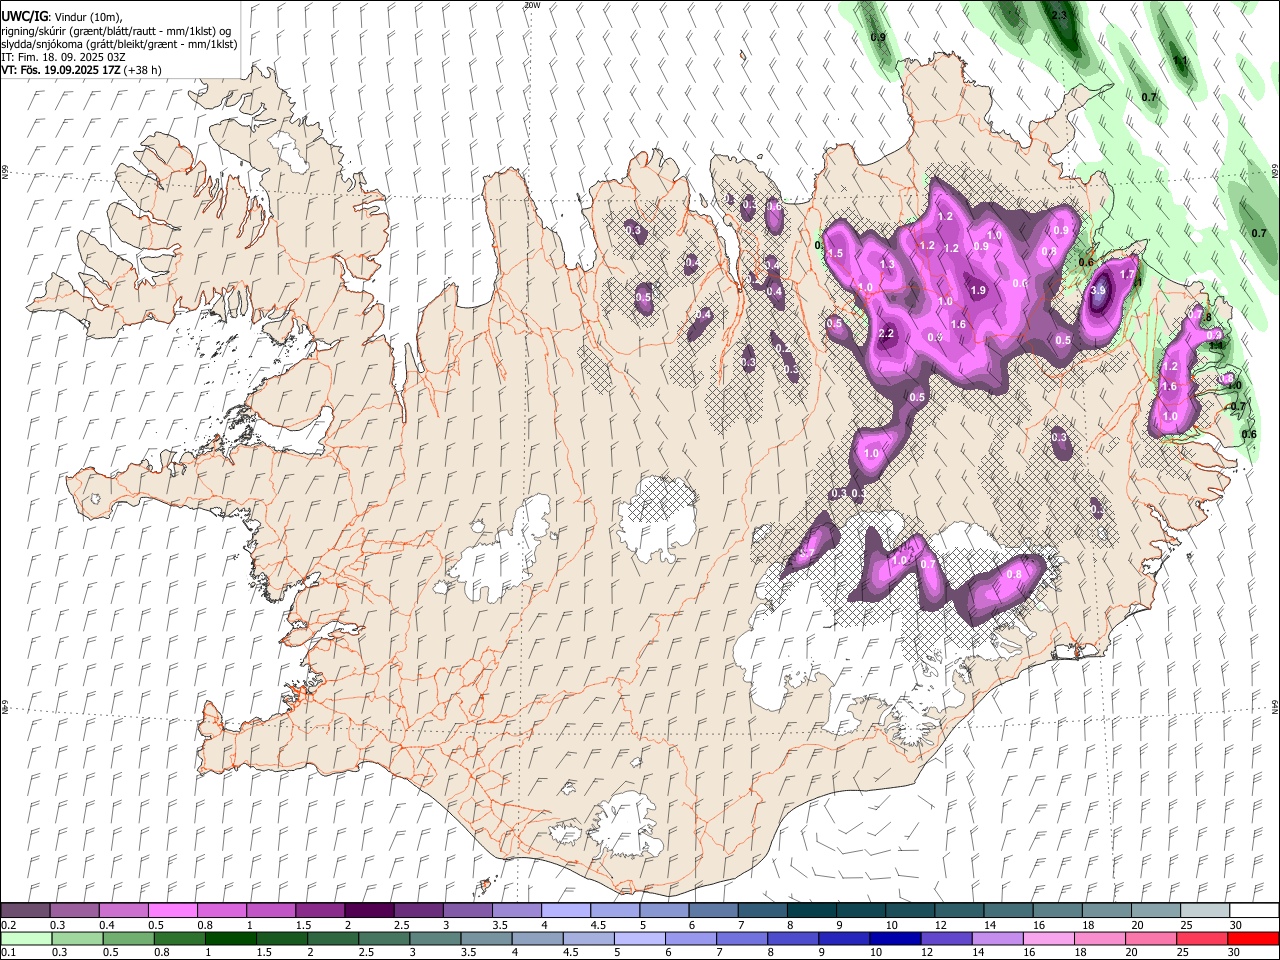Click the '0.1' label under lower legend
Screen dimensions: 1280x960
tap(9, 953)
